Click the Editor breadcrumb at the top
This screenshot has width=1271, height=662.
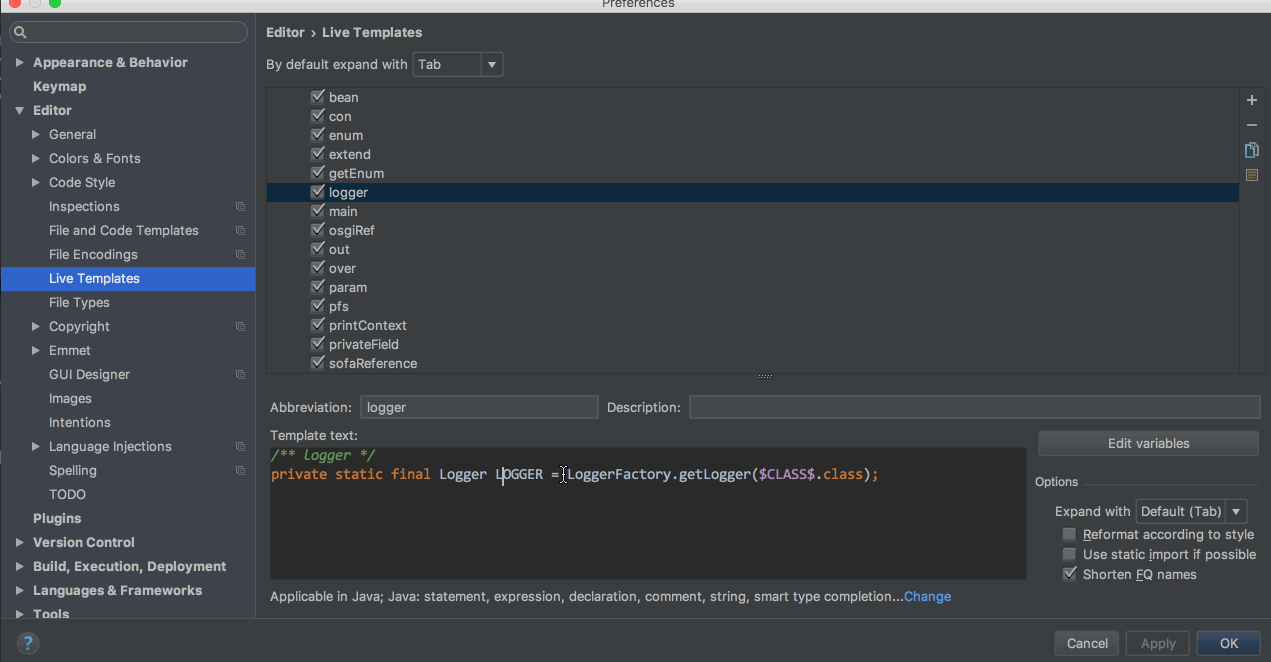click(x=285, y=33)
